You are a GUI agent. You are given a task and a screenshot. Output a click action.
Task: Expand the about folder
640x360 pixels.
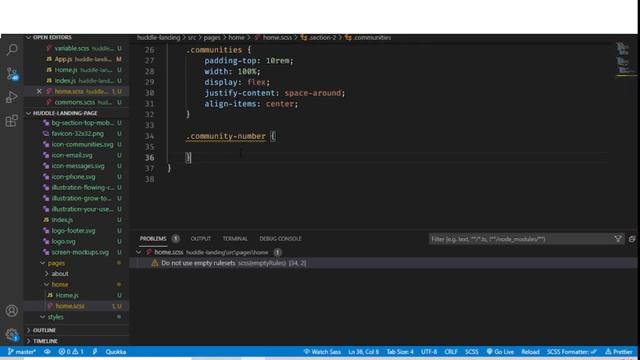click(60, 274)
